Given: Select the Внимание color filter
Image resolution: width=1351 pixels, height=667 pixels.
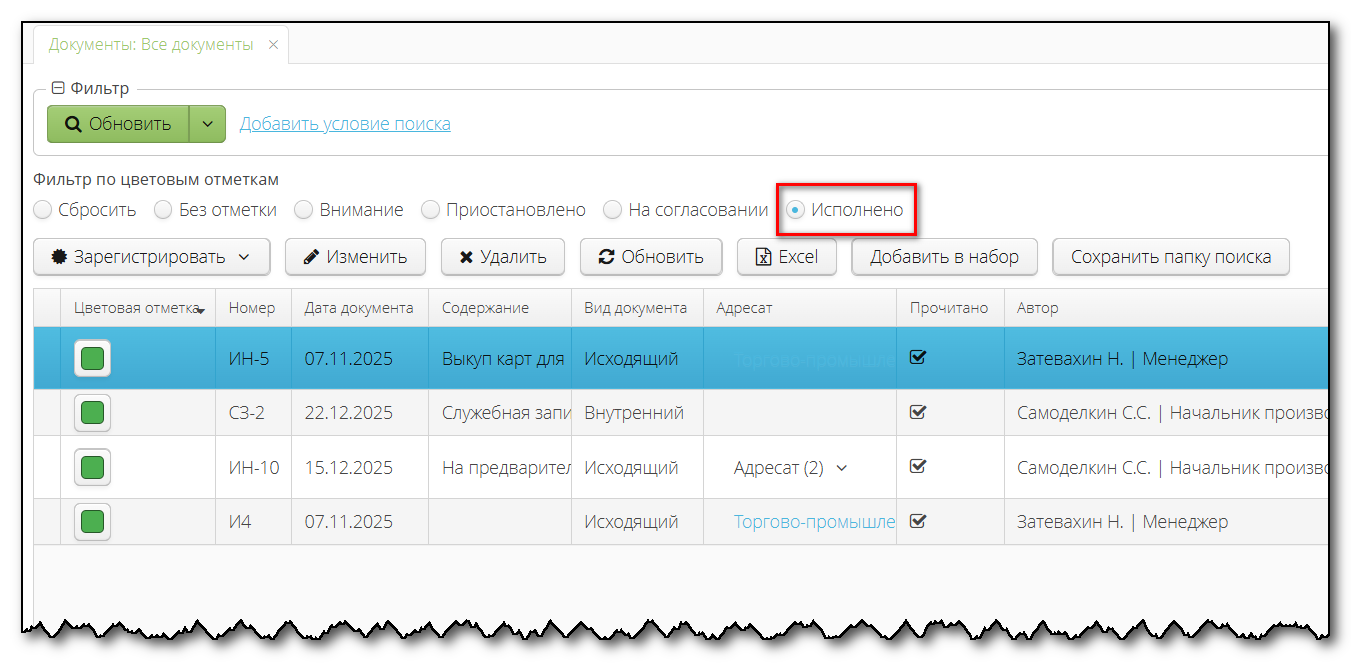Looking at the screenshot, I should tap(304, 210).
